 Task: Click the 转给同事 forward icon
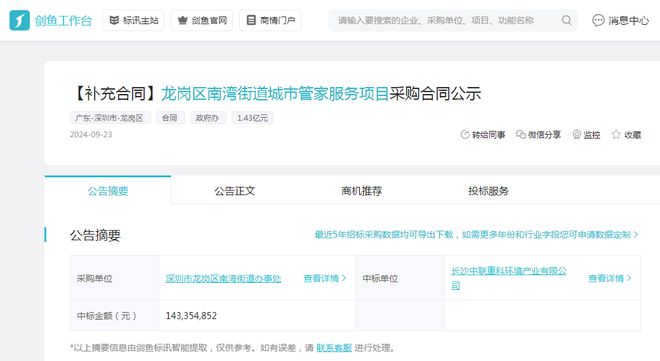click(465, 135)
